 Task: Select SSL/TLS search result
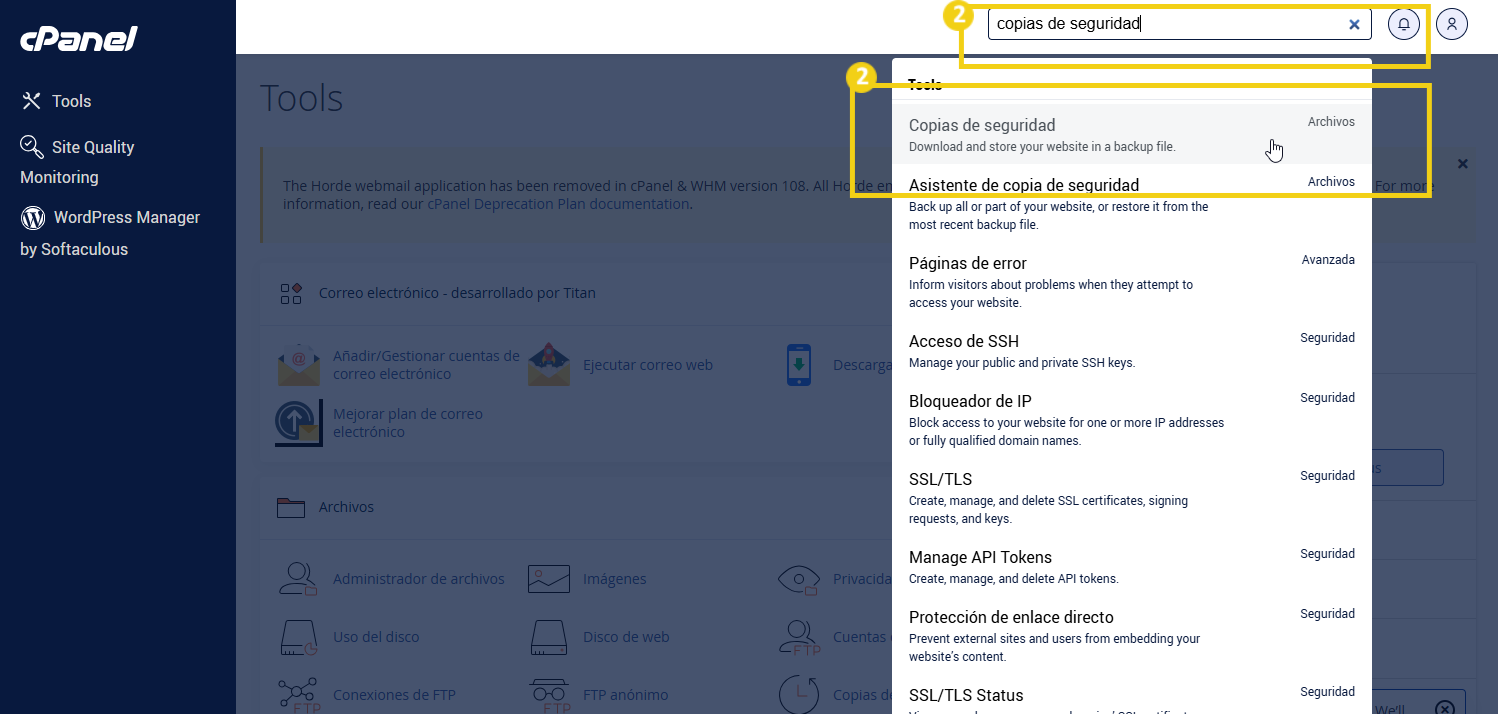pos(1132,497)
